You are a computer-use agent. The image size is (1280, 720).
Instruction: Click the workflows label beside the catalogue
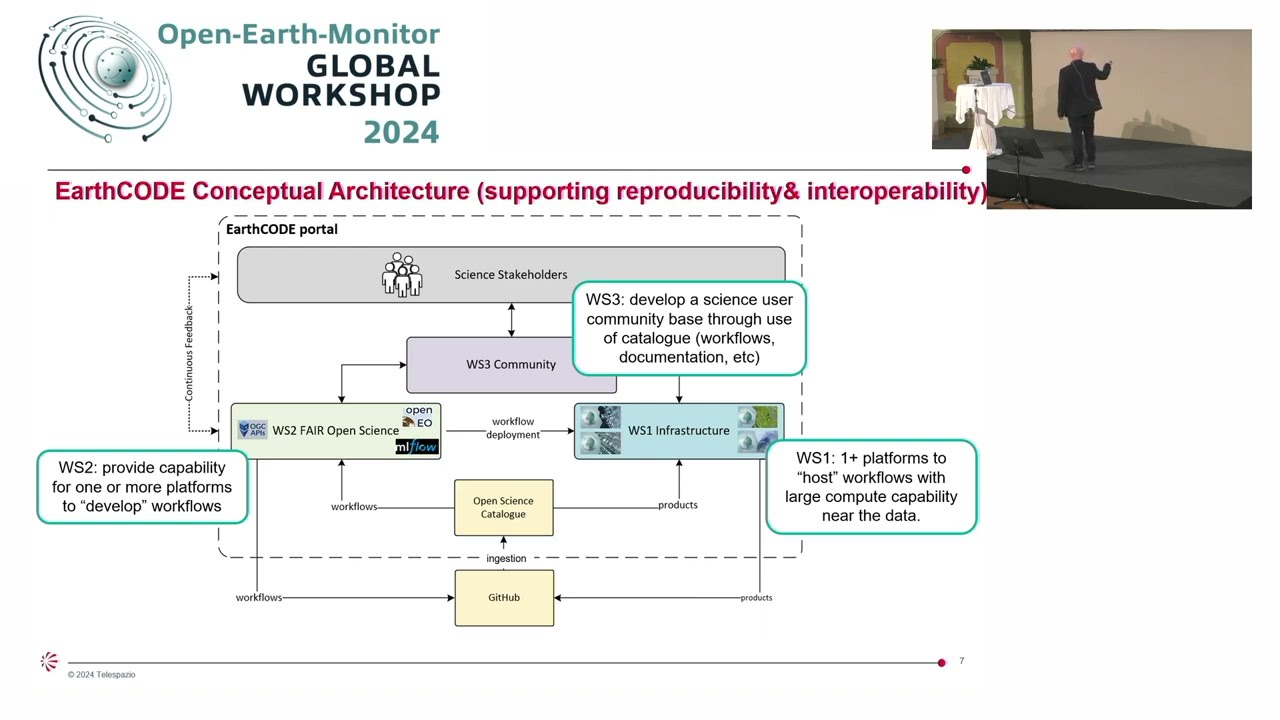tap(354, 507)
